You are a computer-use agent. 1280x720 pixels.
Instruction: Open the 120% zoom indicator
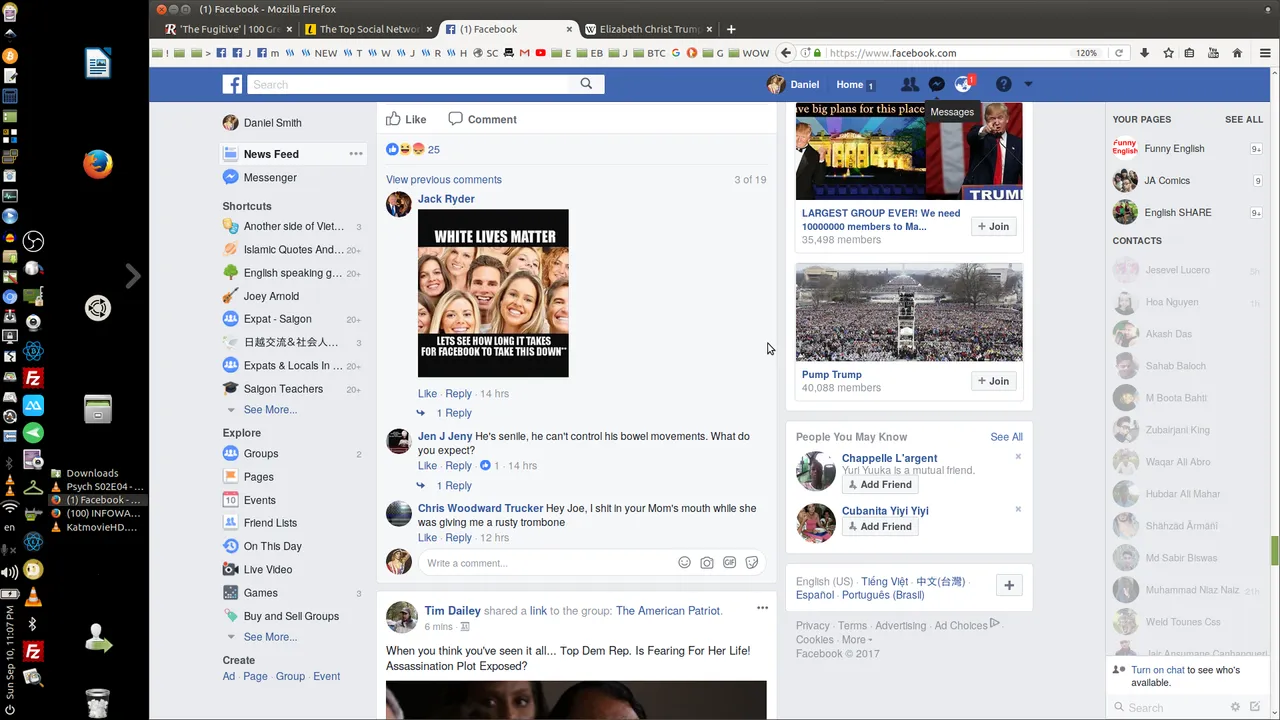(1086, 53)
